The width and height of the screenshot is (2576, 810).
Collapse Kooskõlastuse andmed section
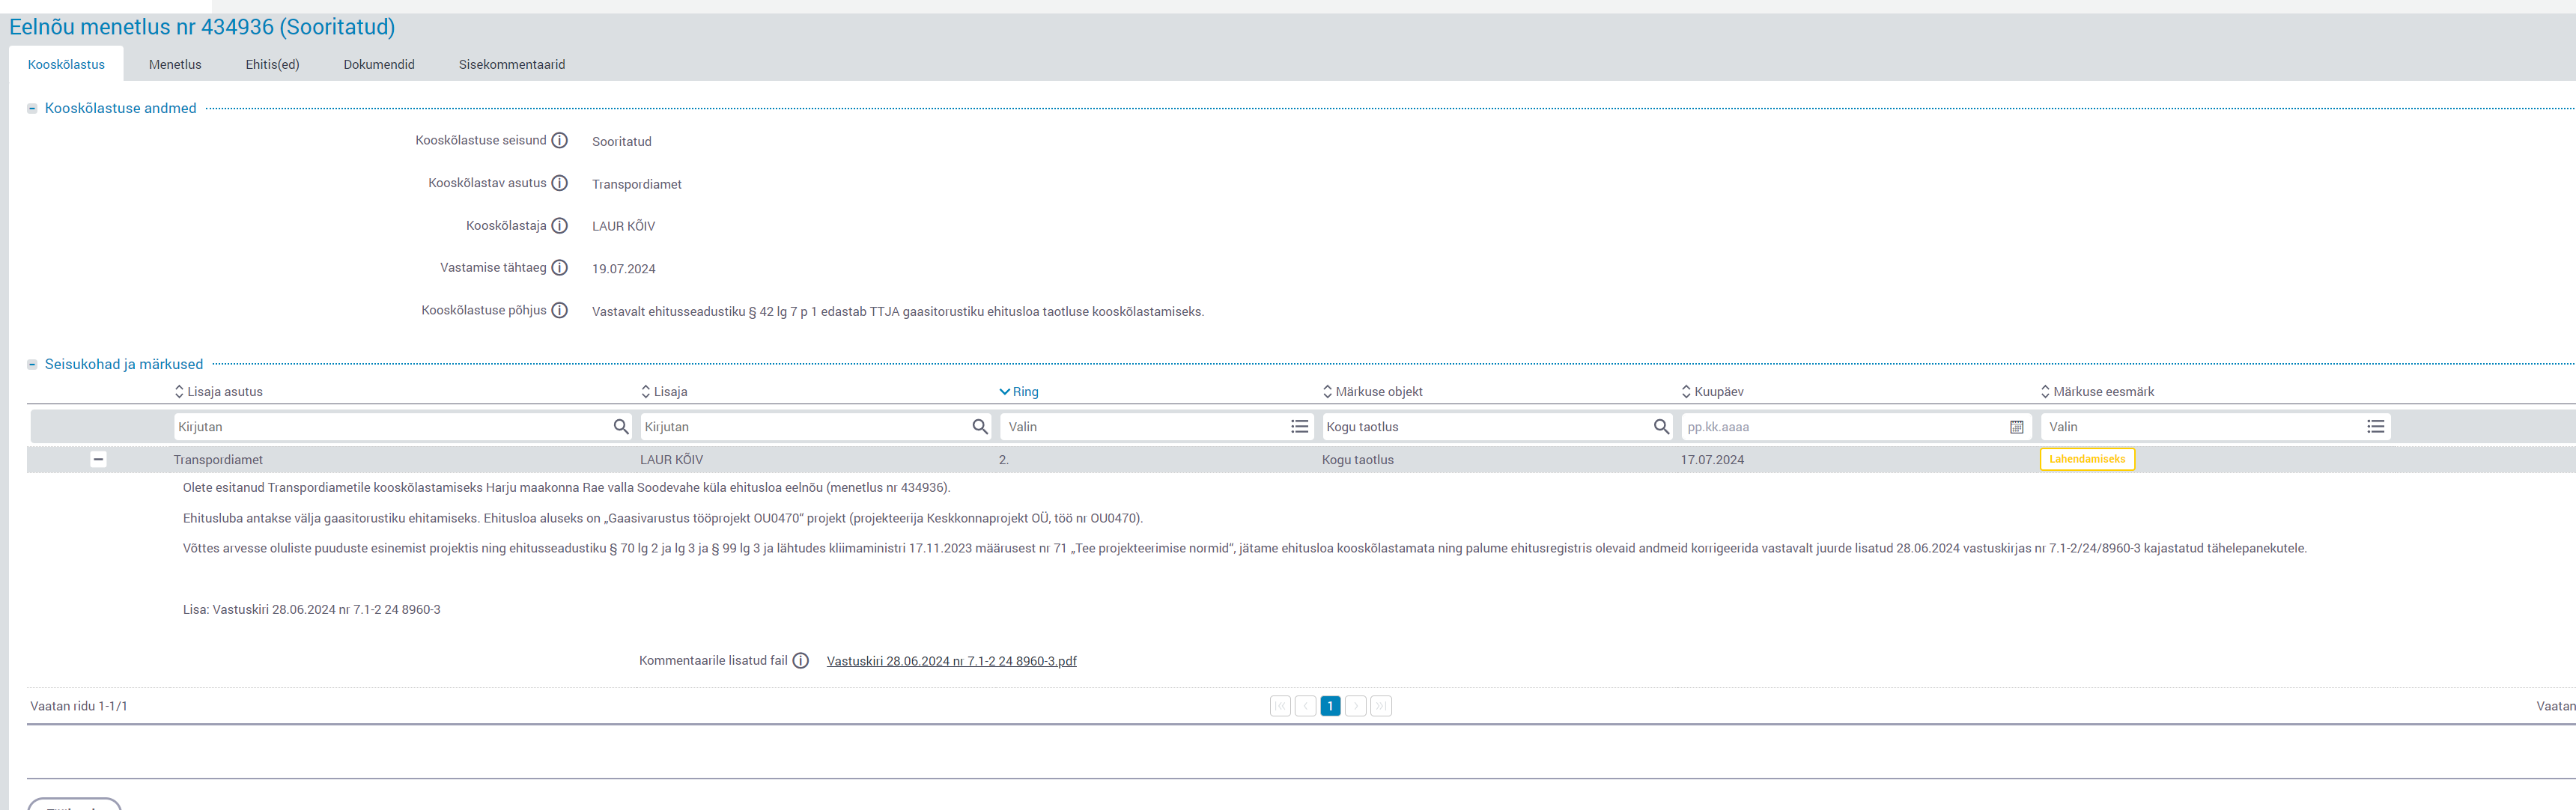(32, 109)
